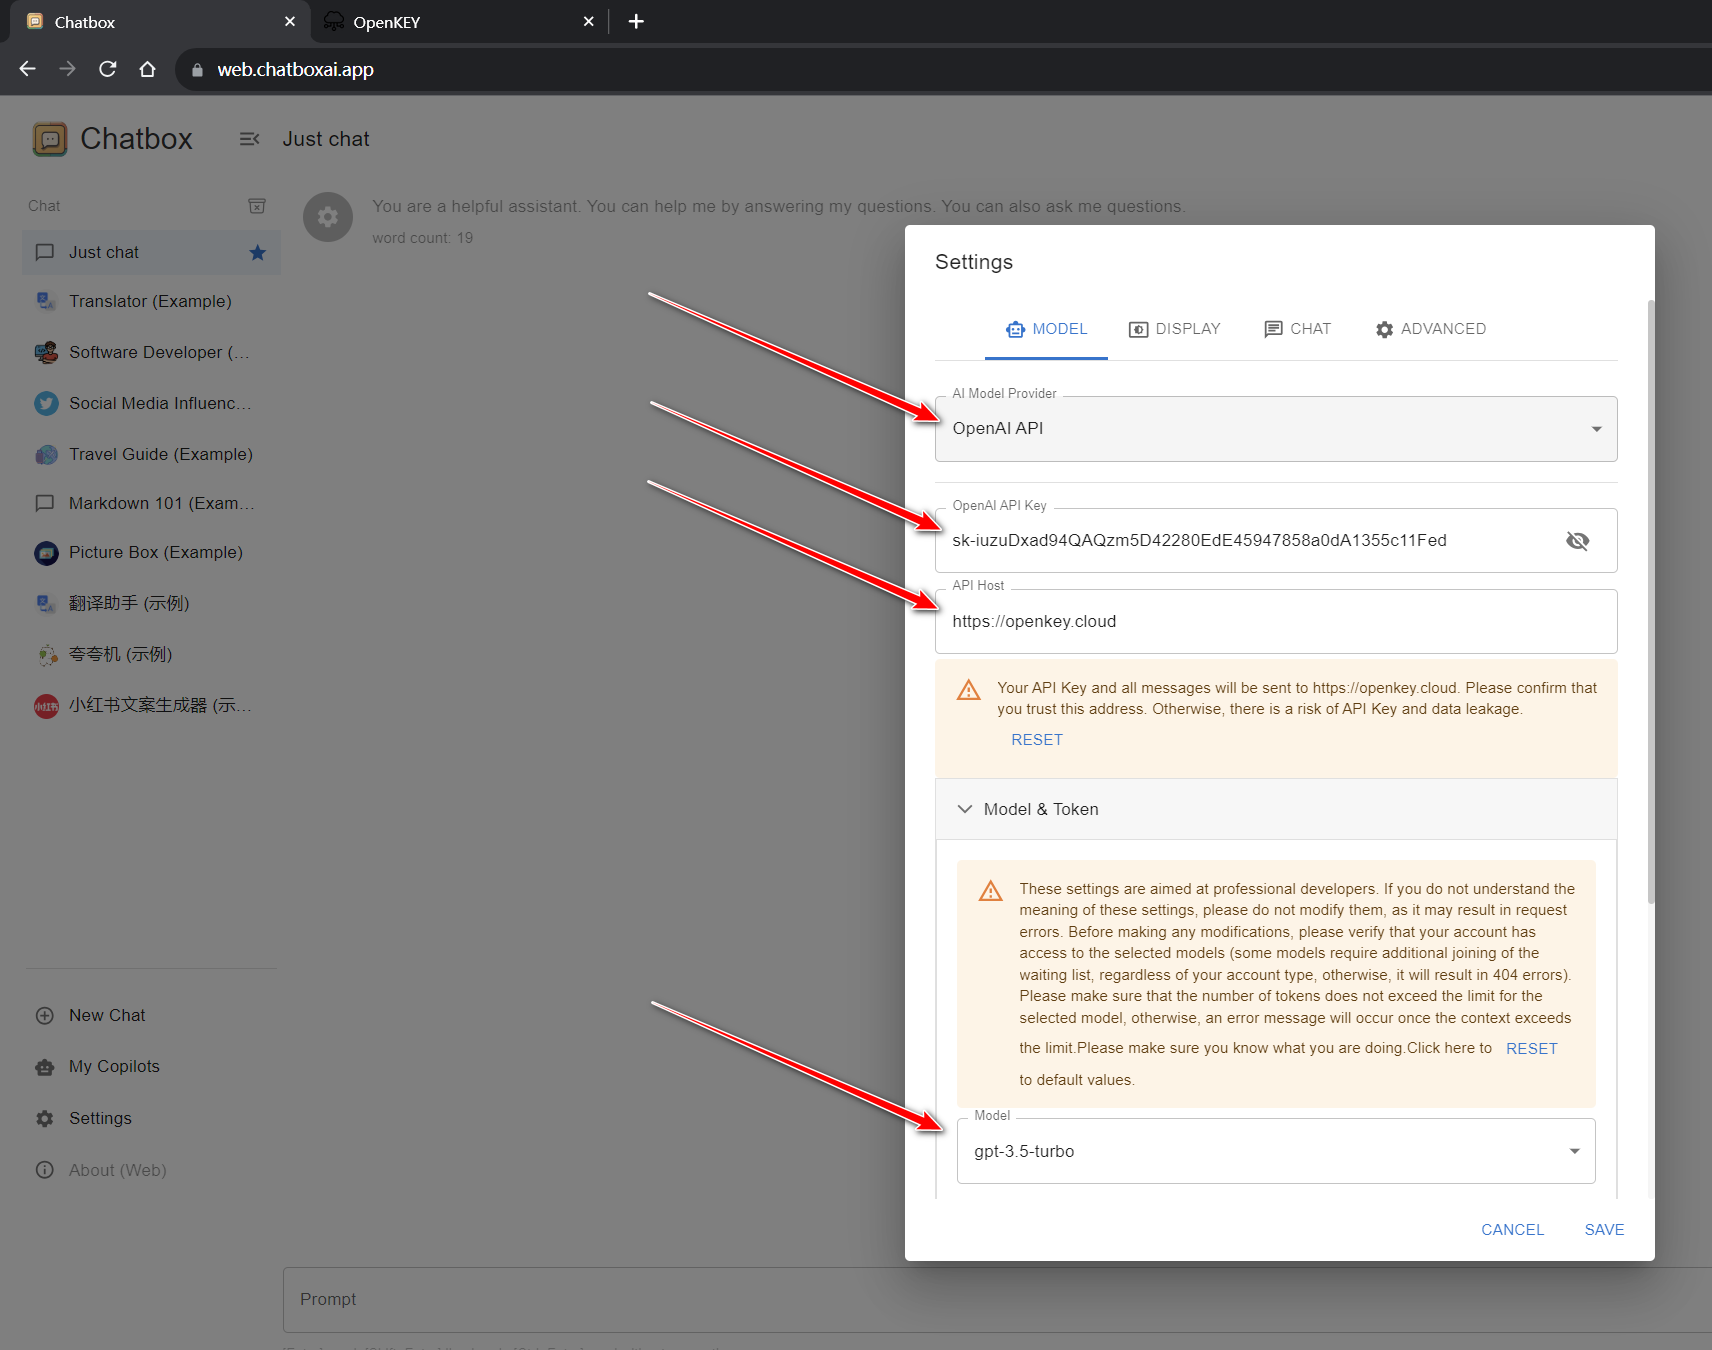
Task: Reset the API host address
Action: coord(1036,740)
